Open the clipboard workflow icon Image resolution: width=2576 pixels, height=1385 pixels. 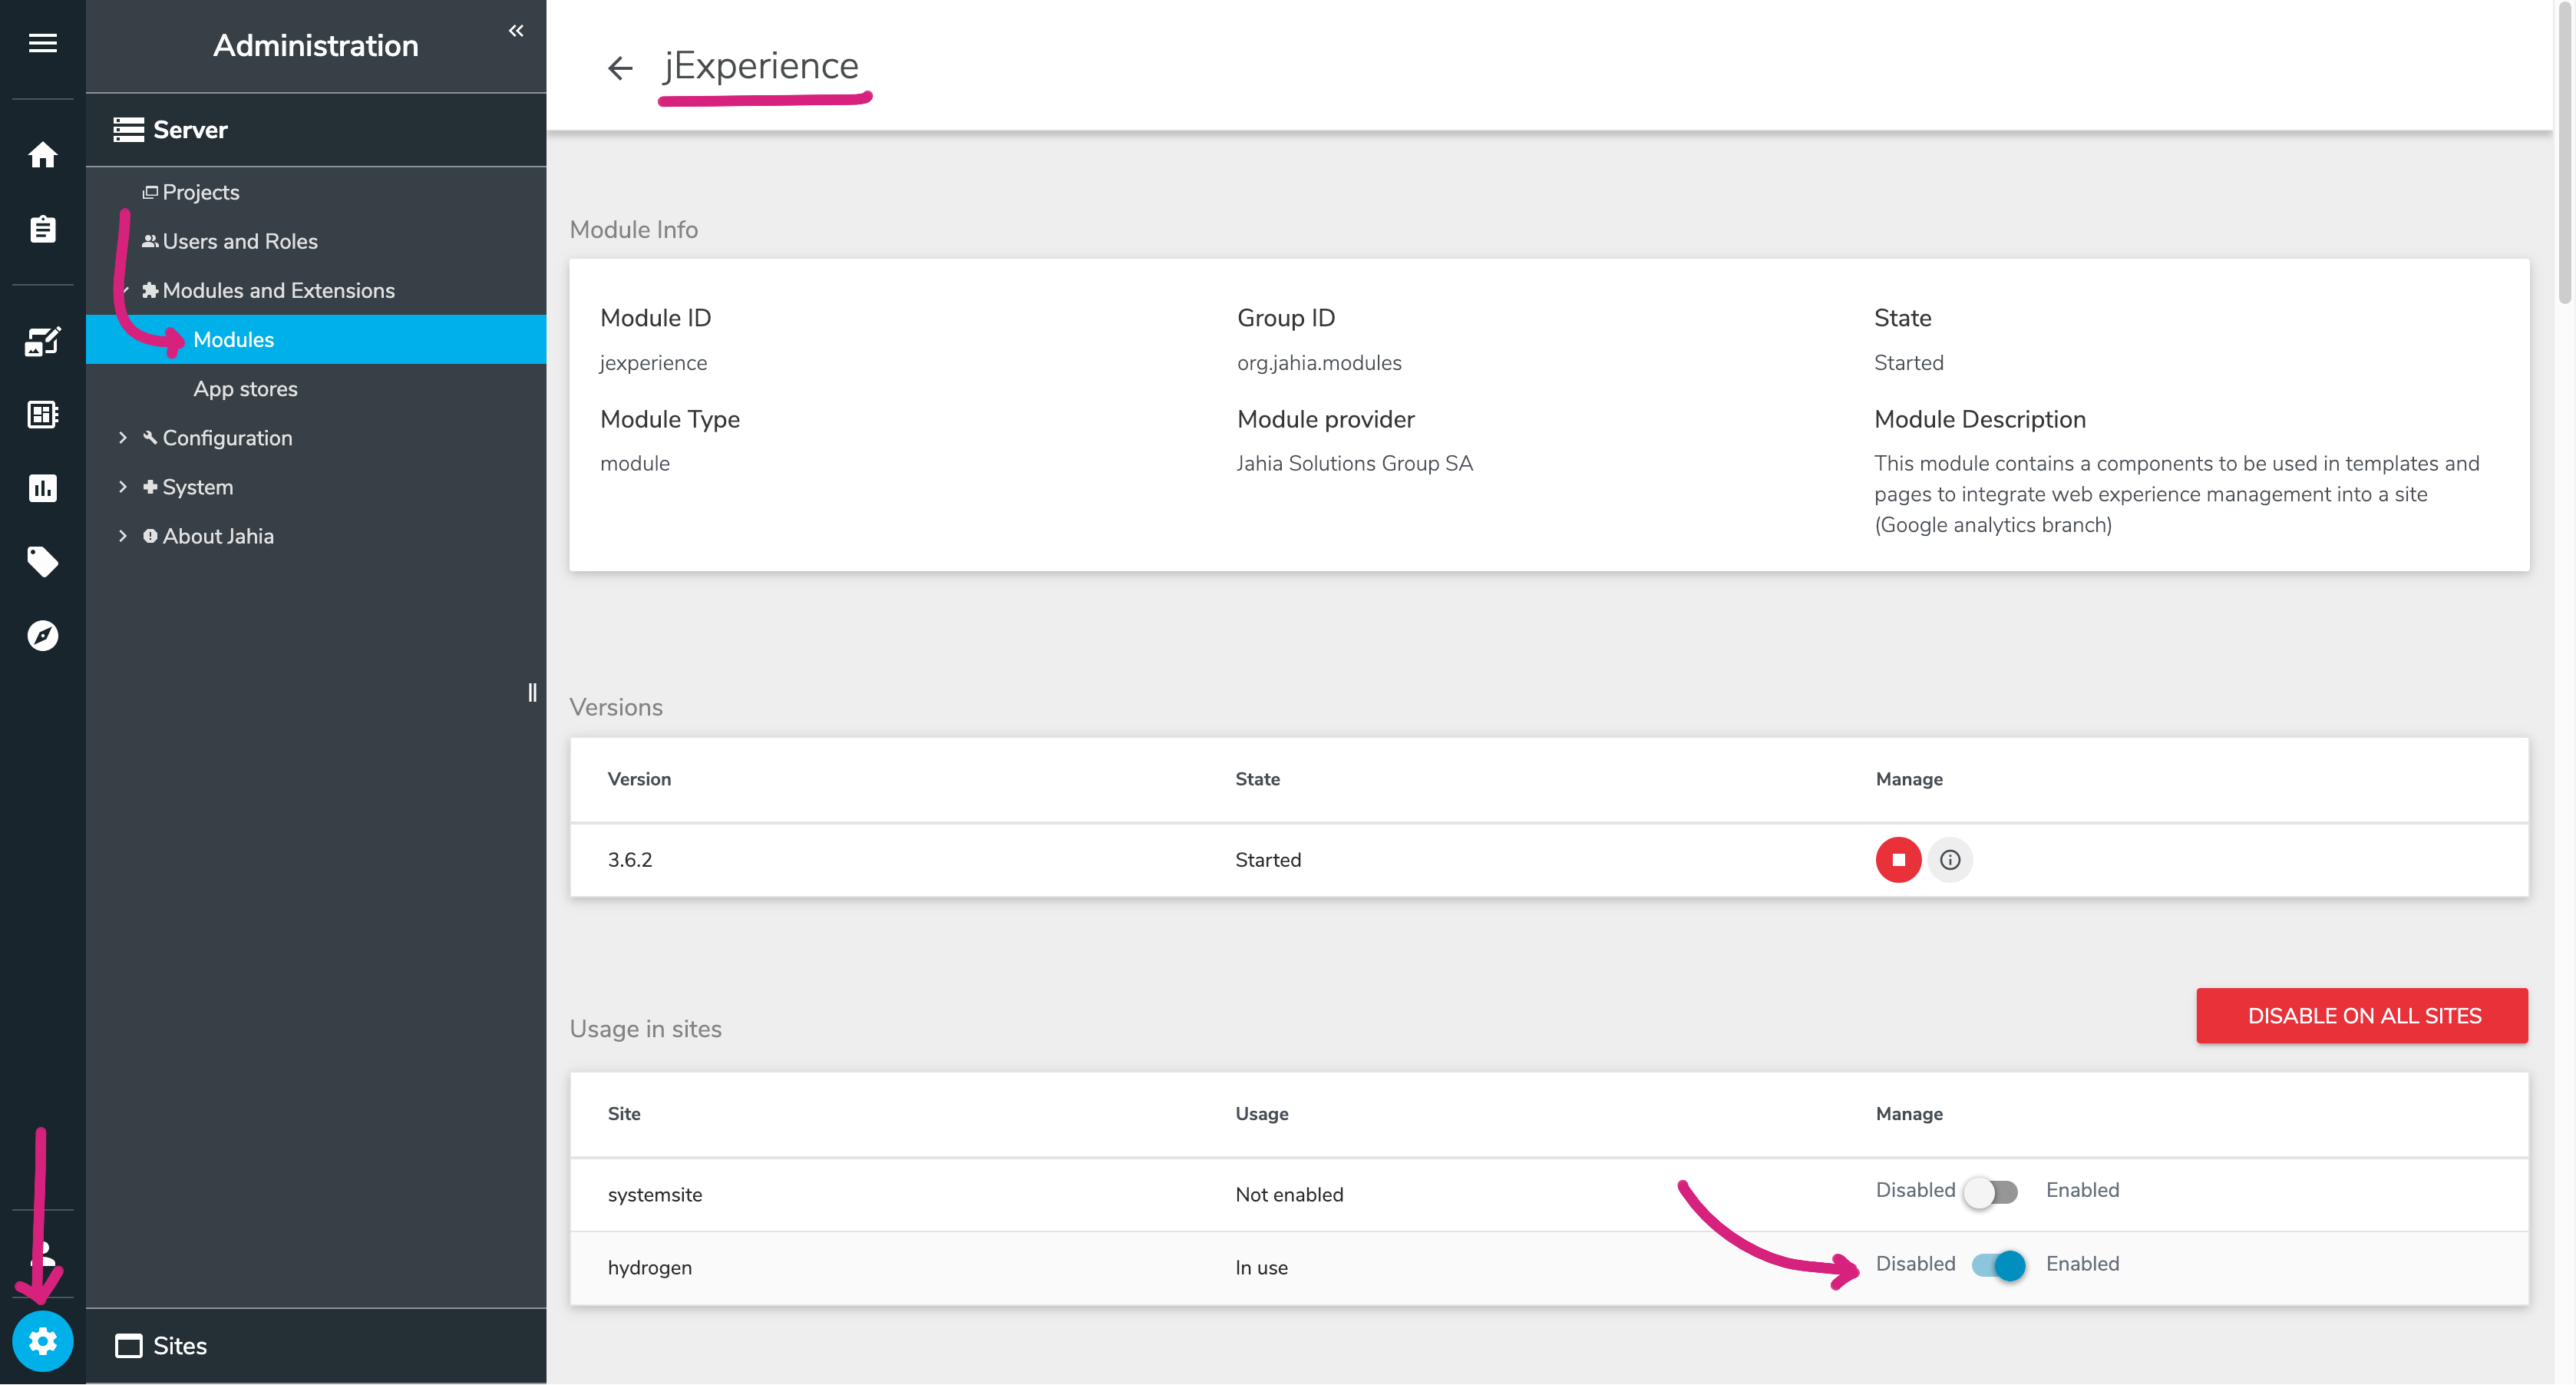[42, 229]
